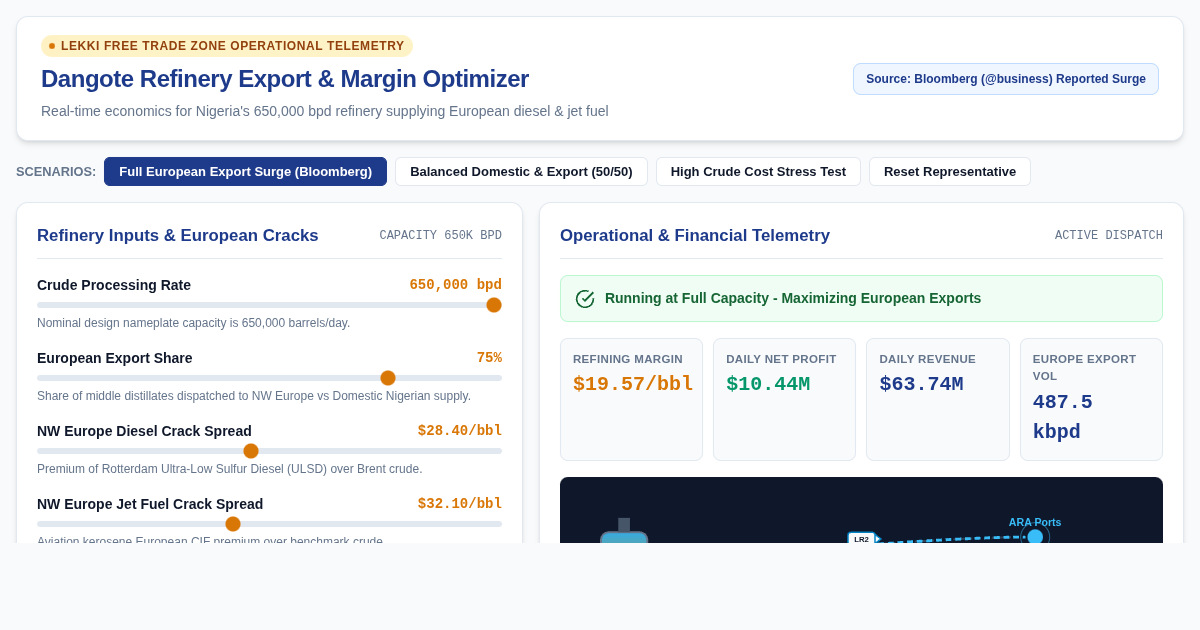Click Reset Representative button
1200x630 pixels.
coord(950,171)
